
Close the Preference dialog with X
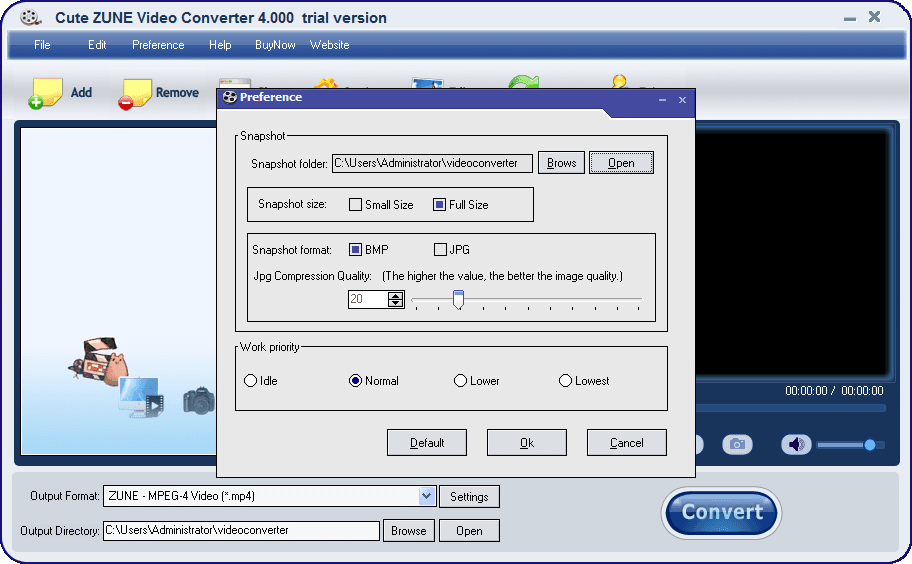click(682, 100)
